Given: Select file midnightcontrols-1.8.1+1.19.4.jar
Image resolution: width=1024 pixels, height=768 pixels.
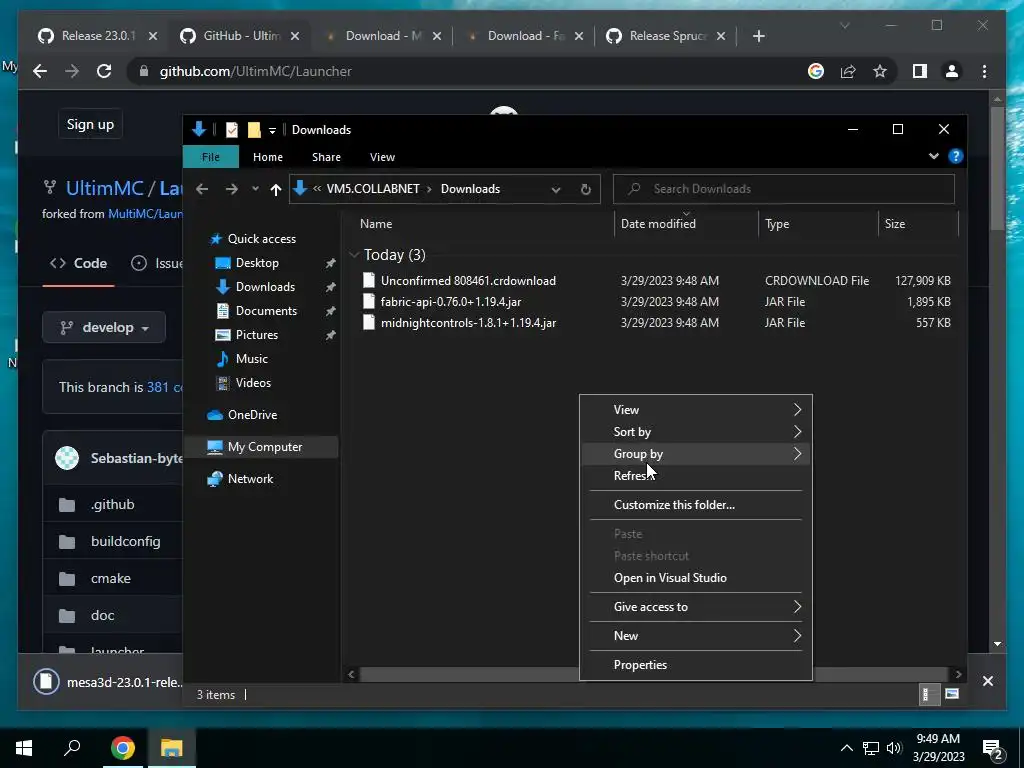Looking at the screenshot, I should 468,323.
